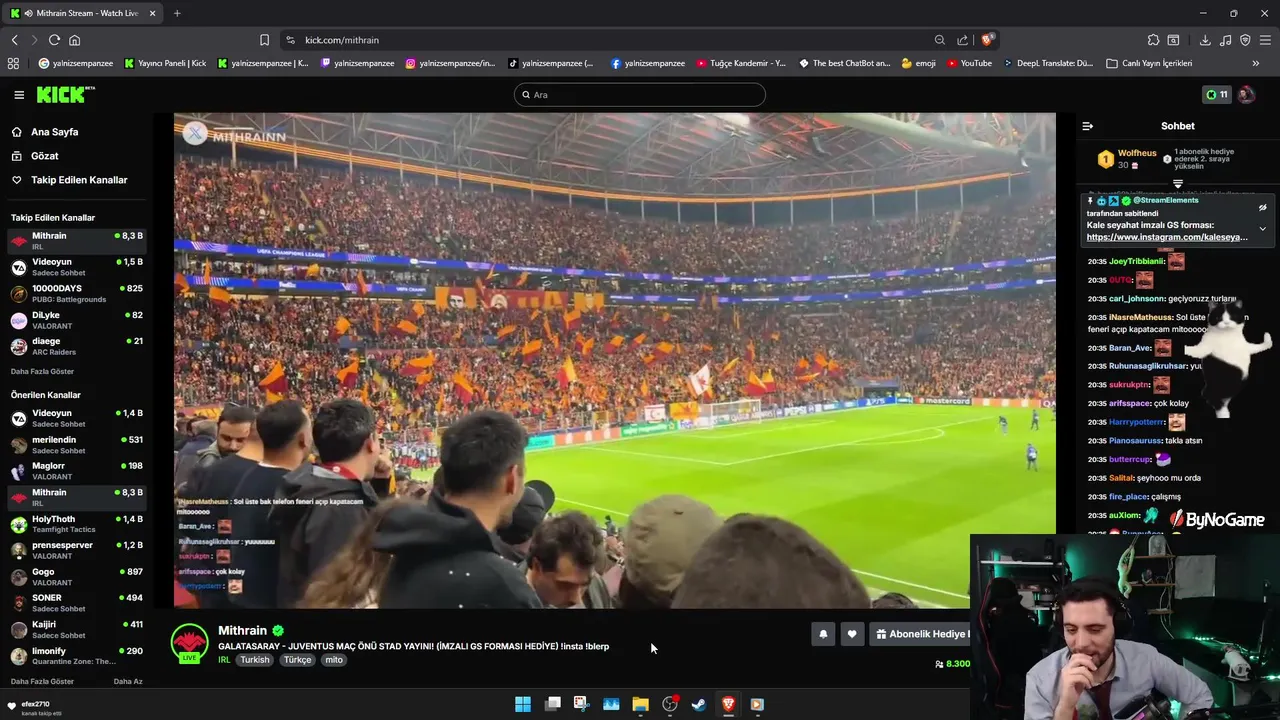Show more bookmarks with the chevron
Screen dimensions: 1280x720
[x=1256, y=63]
